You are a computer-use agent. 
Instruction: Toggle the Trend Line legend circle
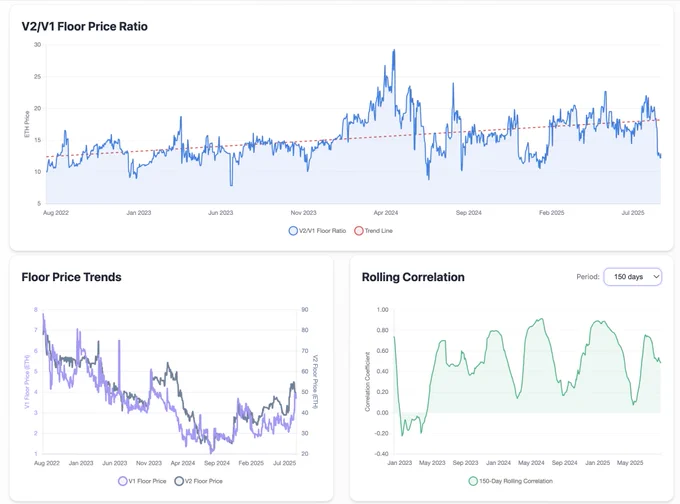[359, 231]
